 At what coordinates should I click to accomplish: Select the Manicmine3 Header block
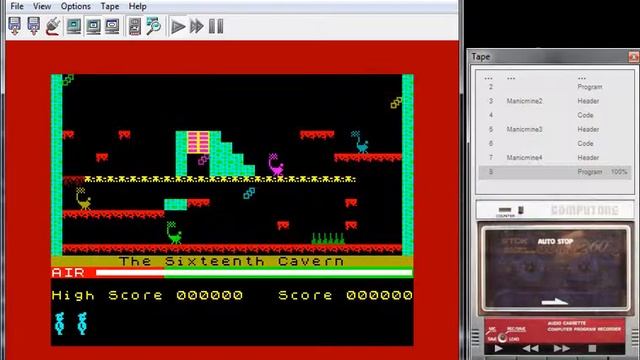tap(555, 129)
